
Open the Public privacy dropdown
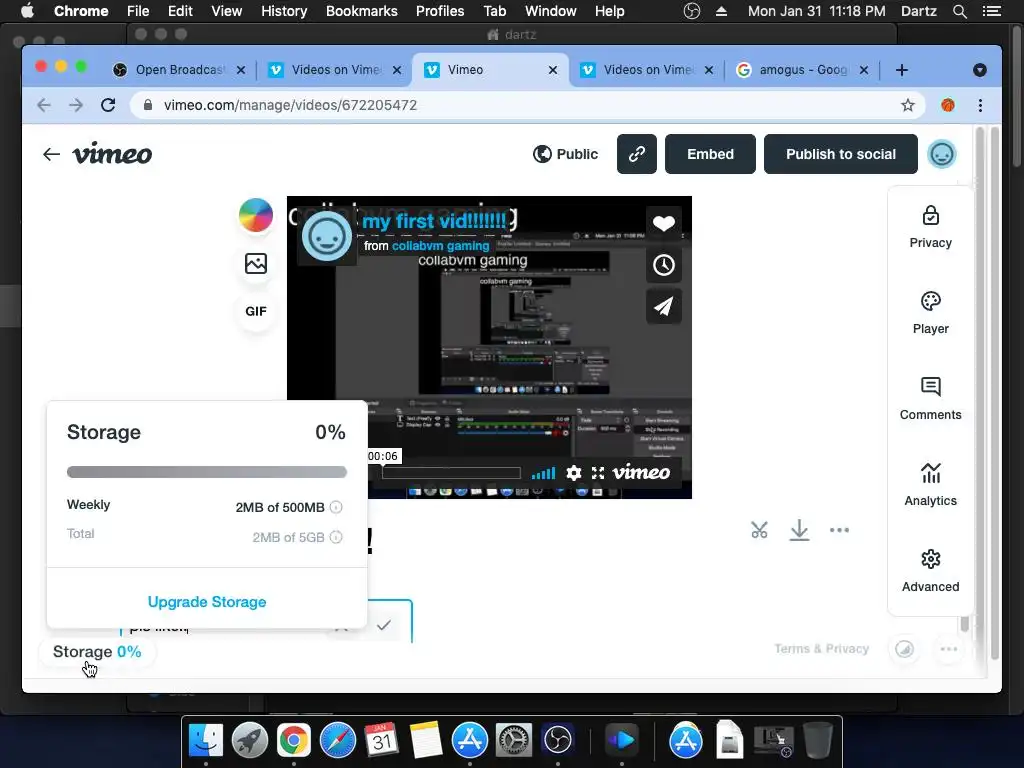click(x=566, y=154)
